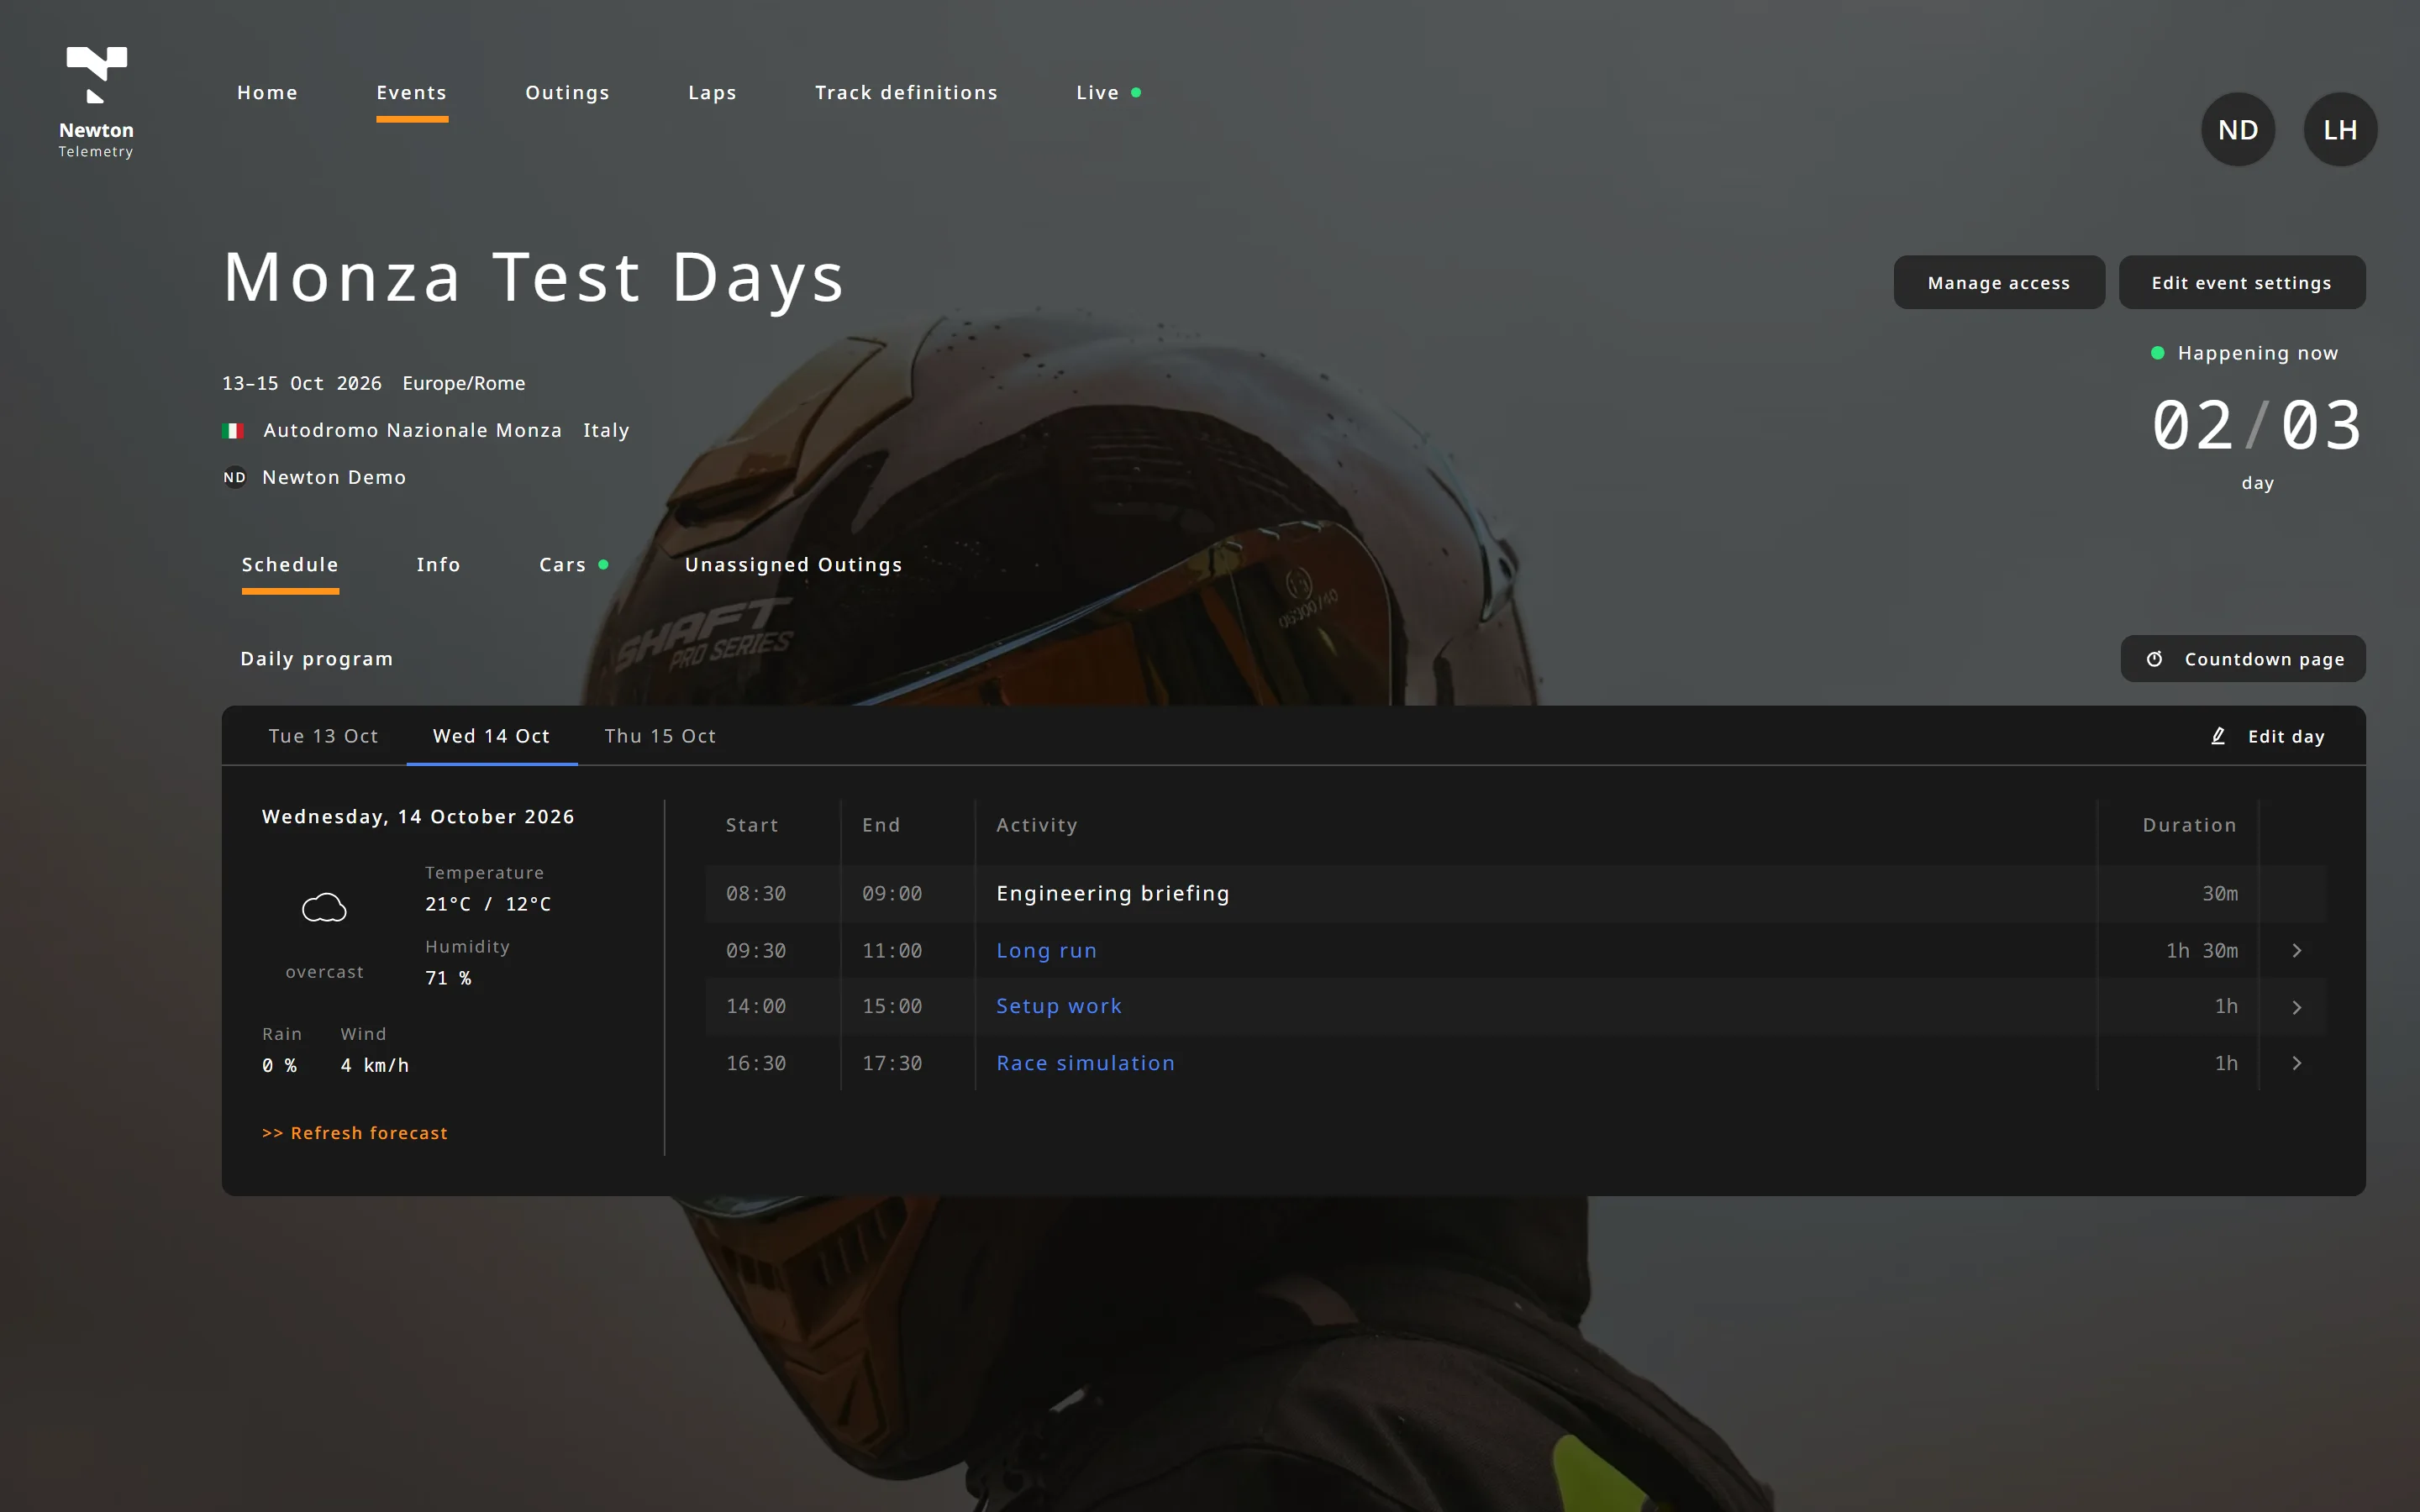Open the Laps navigation item

(712, 93)
